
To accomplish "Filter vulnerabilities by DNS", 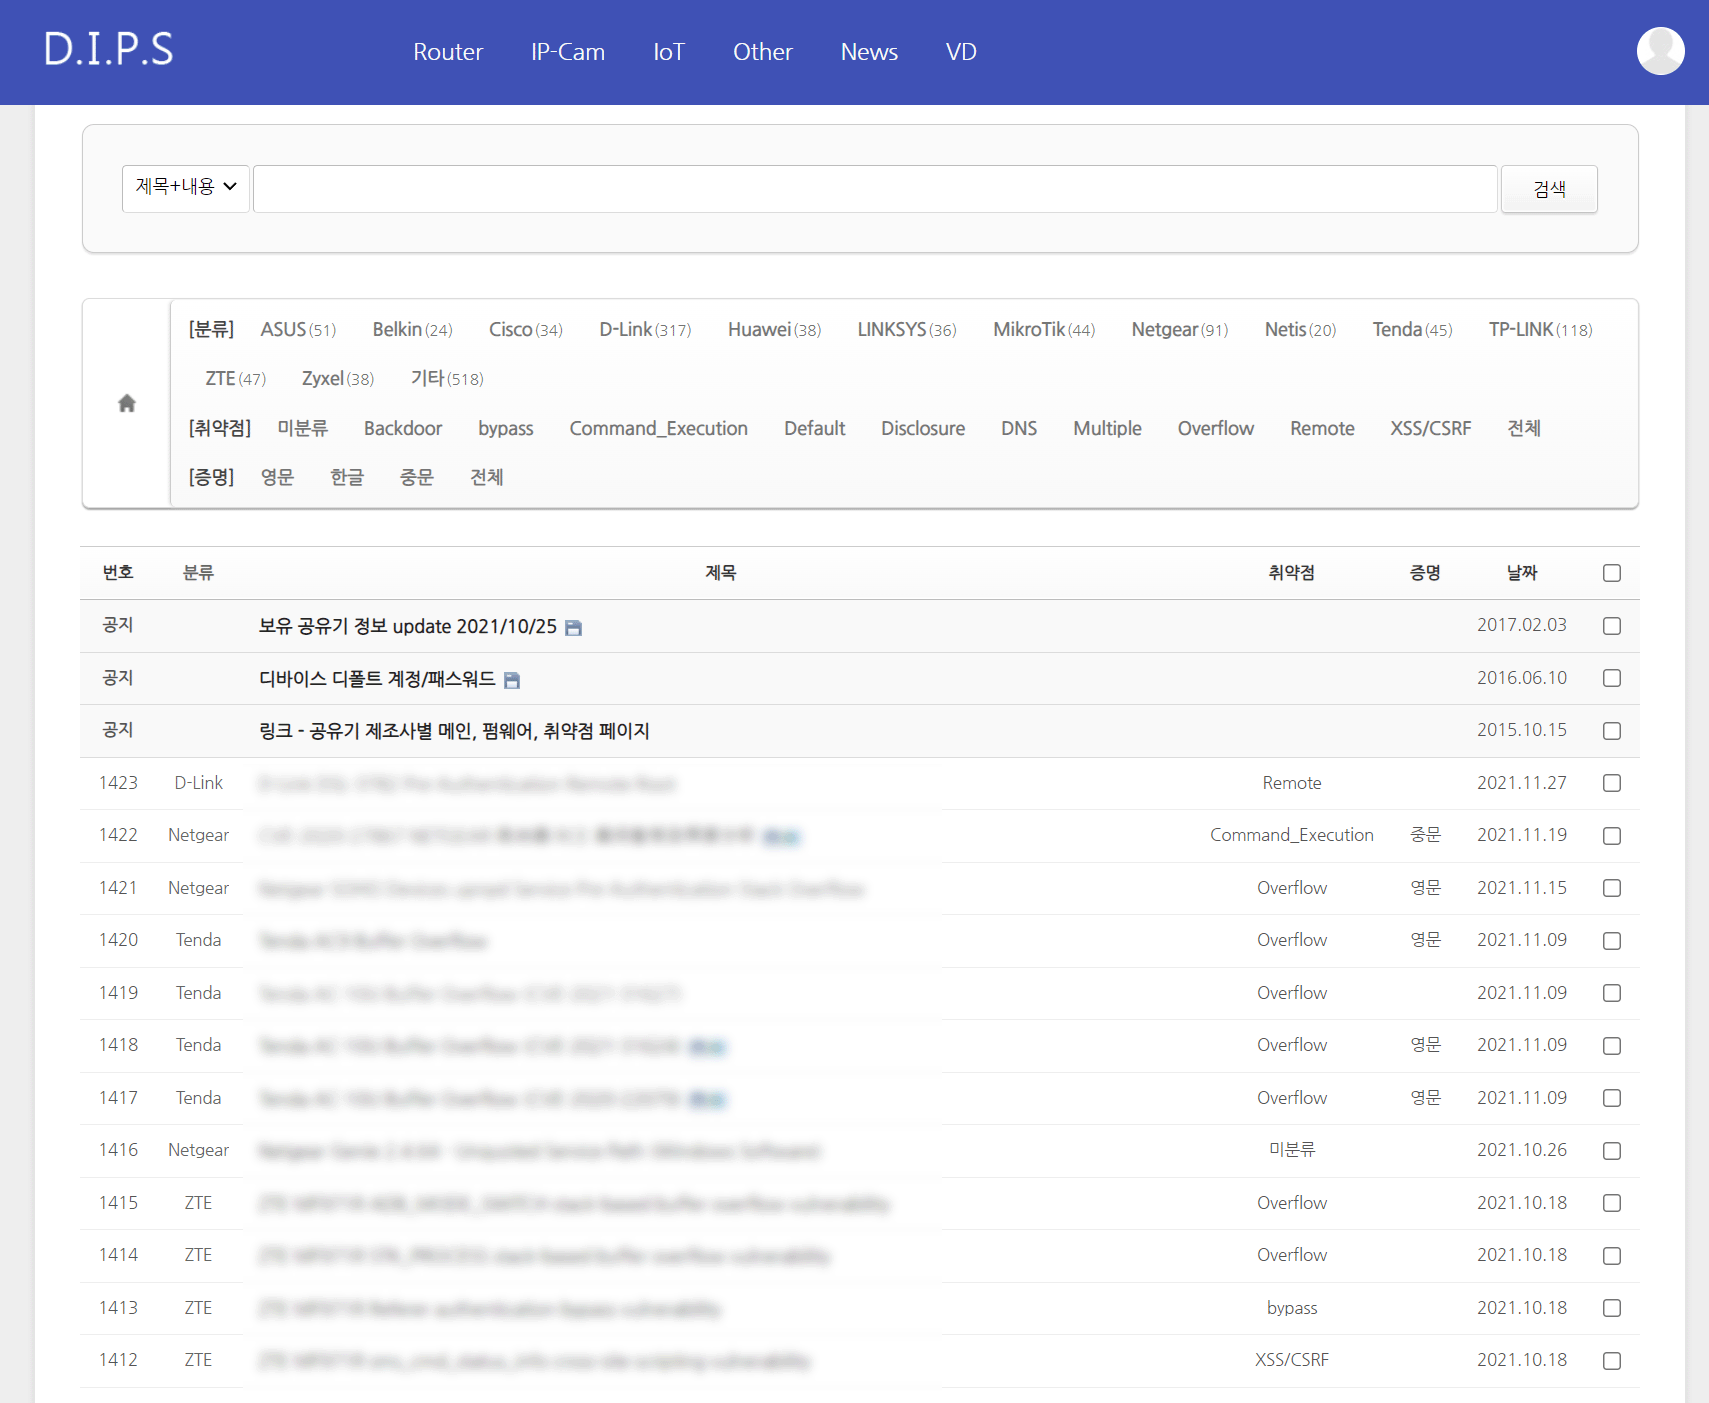I will point(1019,428).
